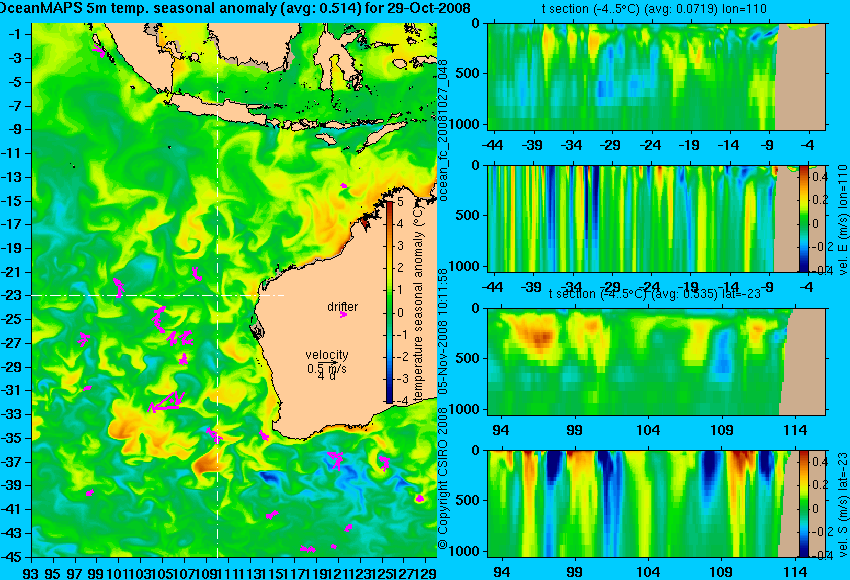The height and width of the screenshot is (580, 850).
Task: Click the '114' label under the bottom vel. S section
Action: (795, 572)
